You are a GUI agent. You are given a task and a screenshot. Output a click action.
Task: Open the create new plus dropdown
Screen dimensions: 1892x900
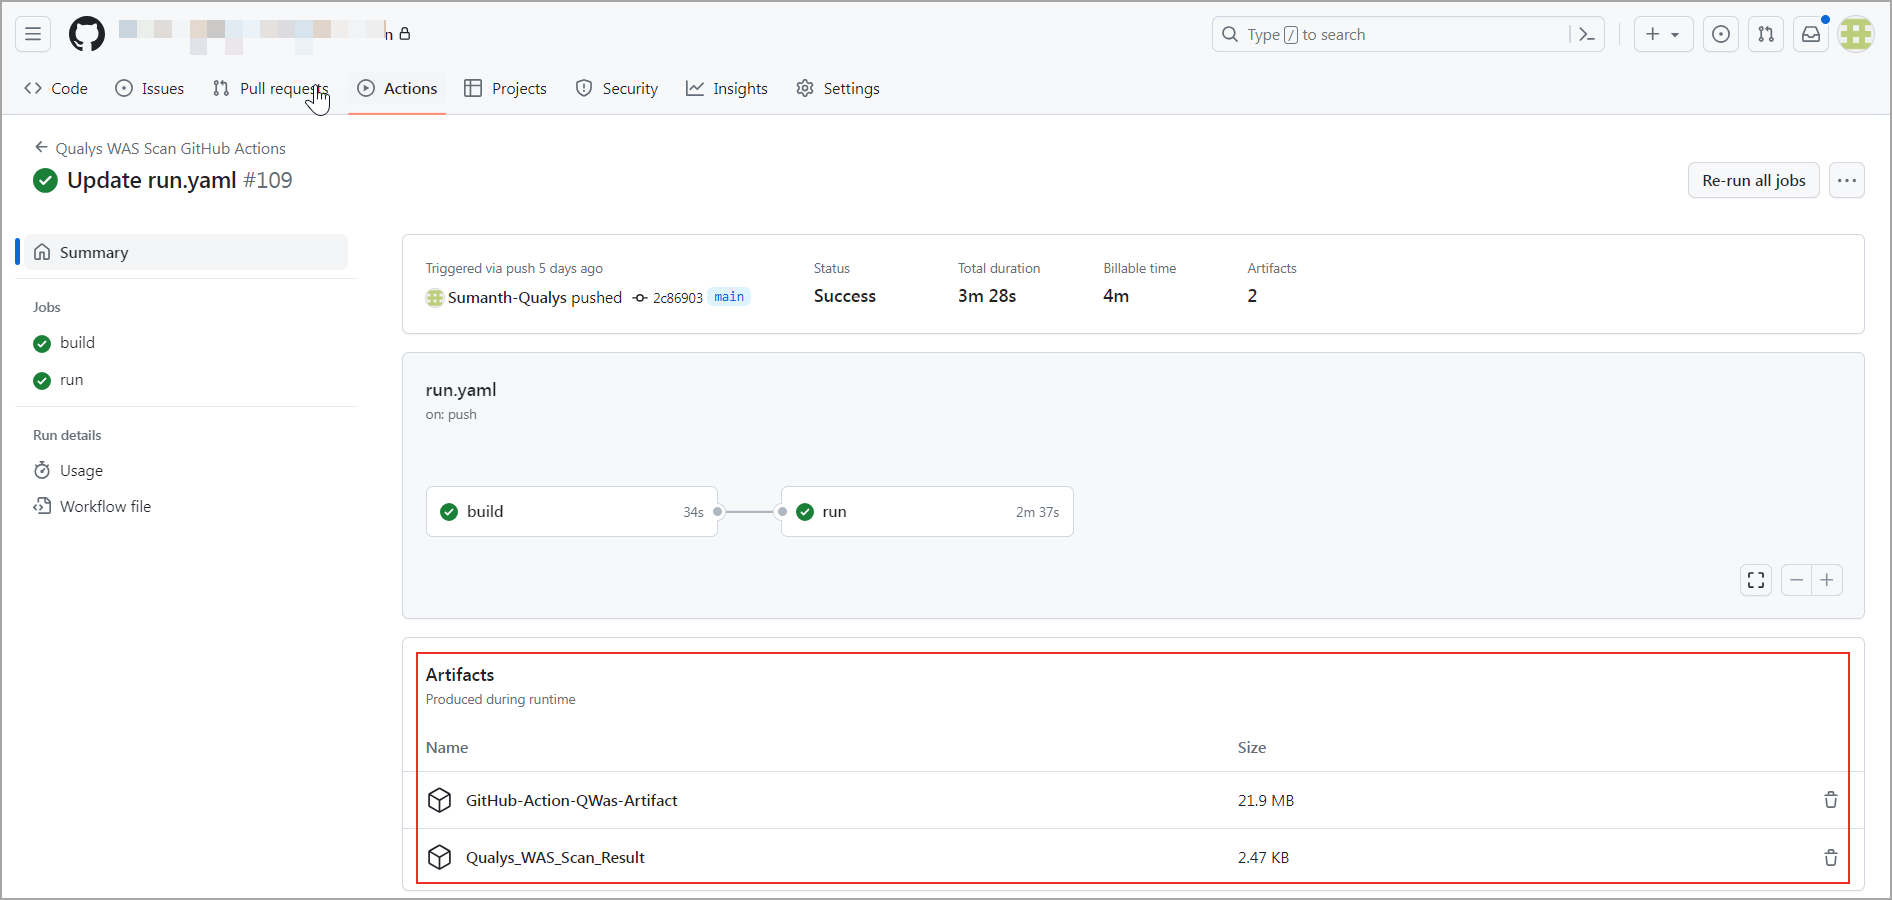[x=1663, y=34]
